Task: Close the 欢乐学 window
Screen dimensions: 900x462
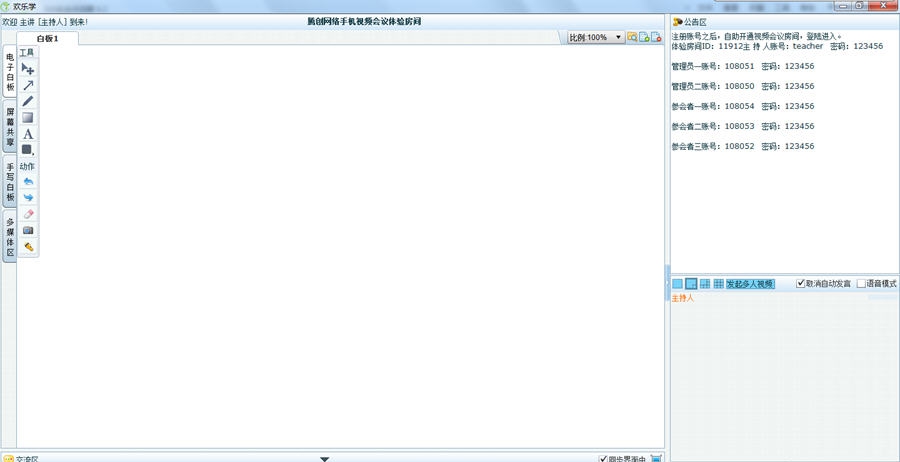Action: point(883,5)
